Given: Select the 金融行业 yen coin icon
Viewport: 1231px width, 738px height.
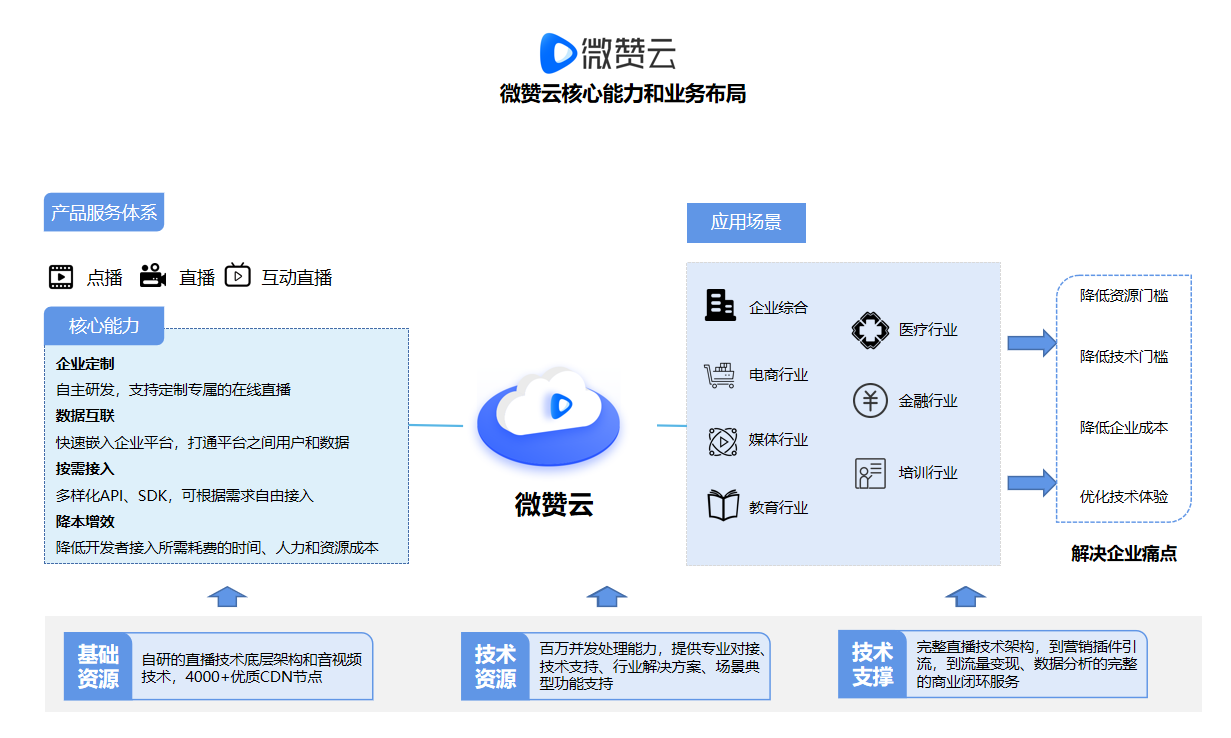Looking at the screenshot, I should click(870, 401).
